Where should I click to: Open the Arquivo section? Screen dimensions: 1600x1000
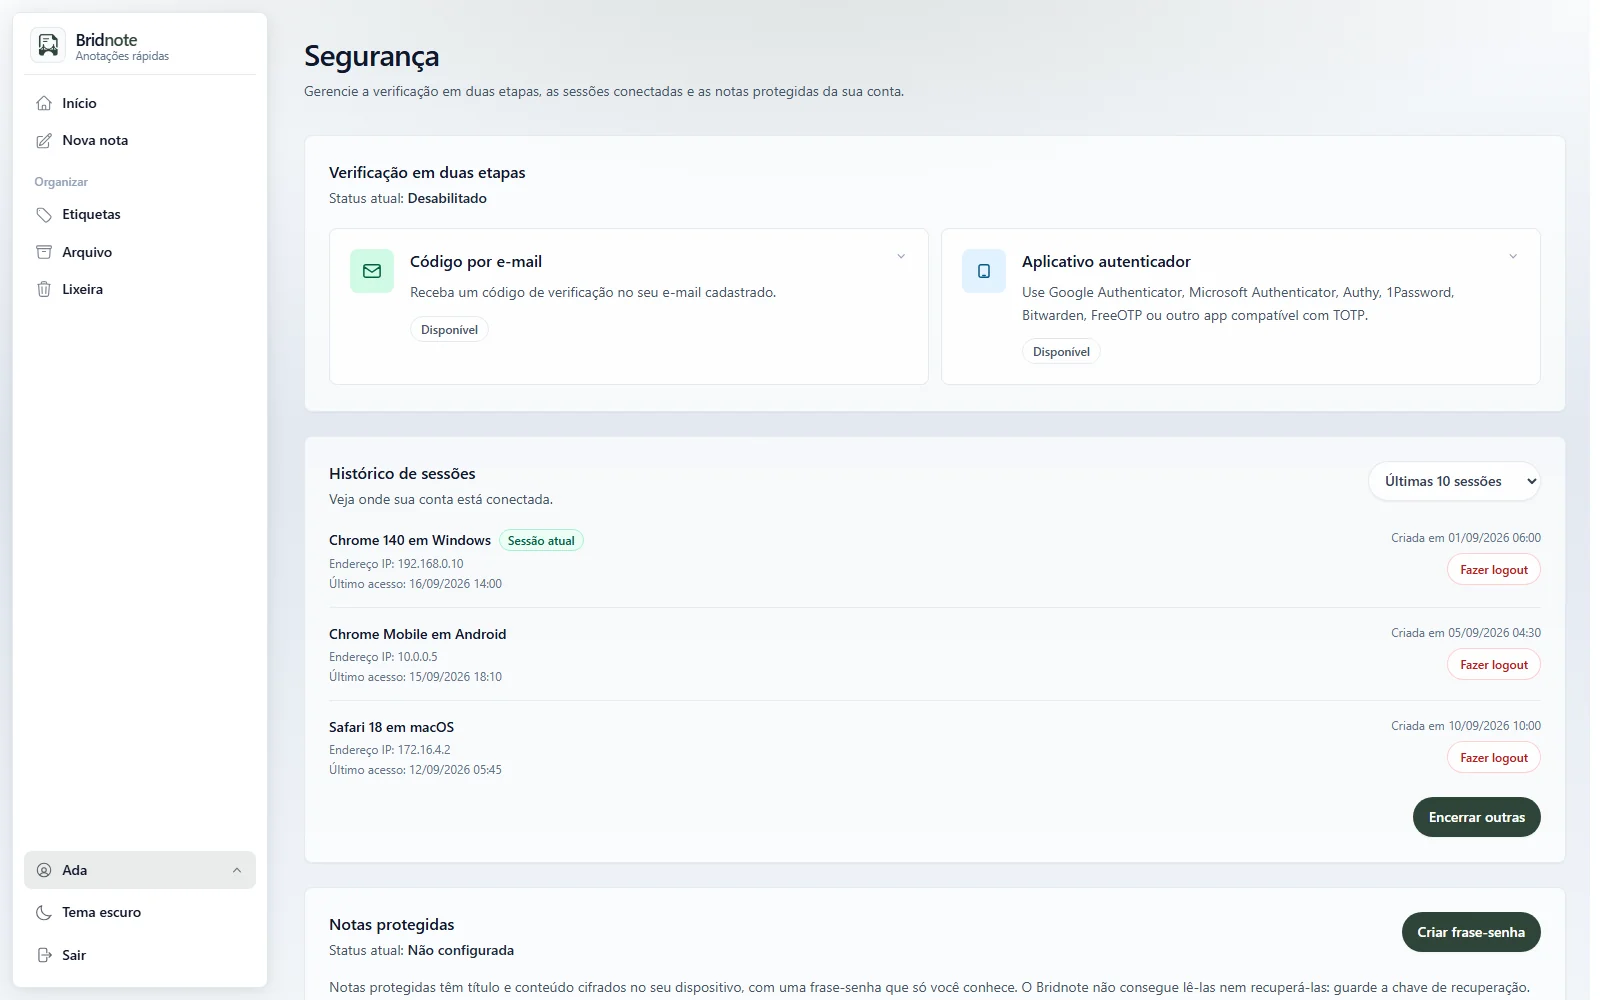(x=140, y=252)
